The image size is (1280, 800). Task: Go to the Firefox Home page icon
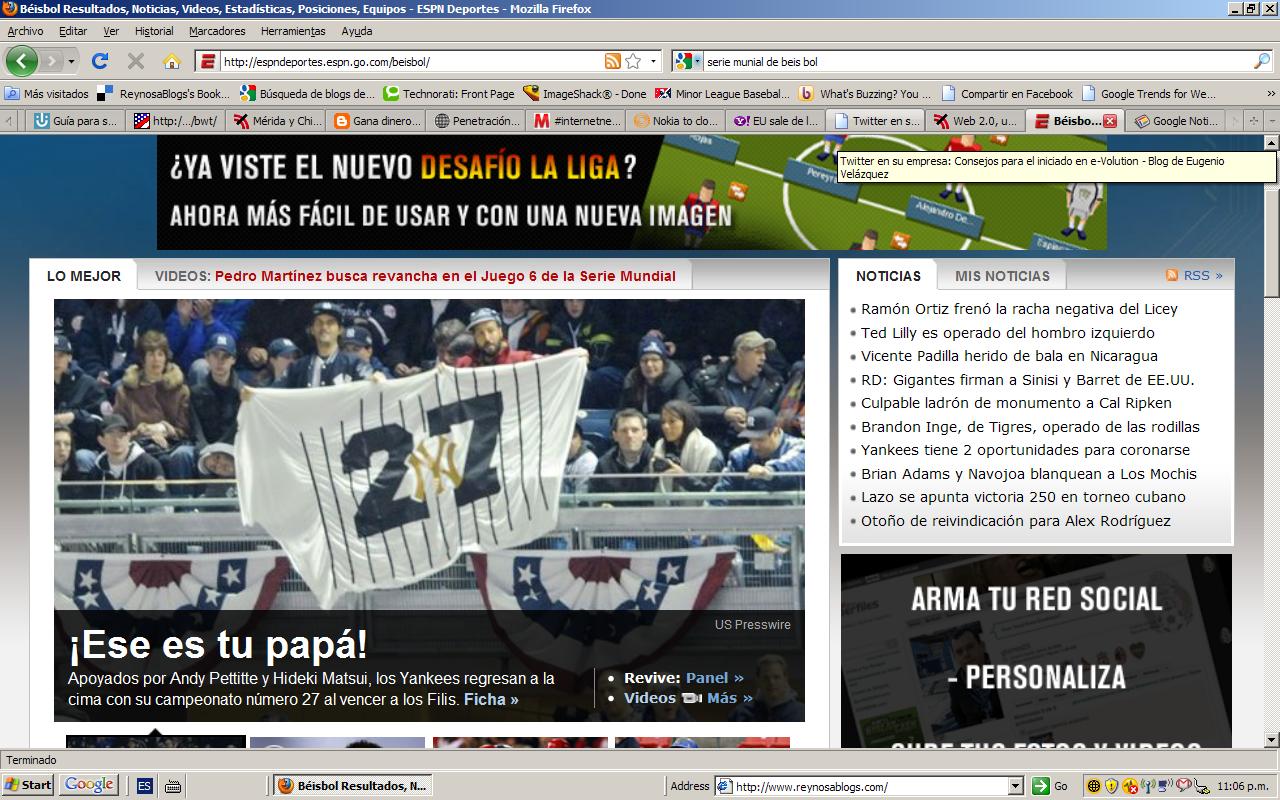tap(171, 61)
